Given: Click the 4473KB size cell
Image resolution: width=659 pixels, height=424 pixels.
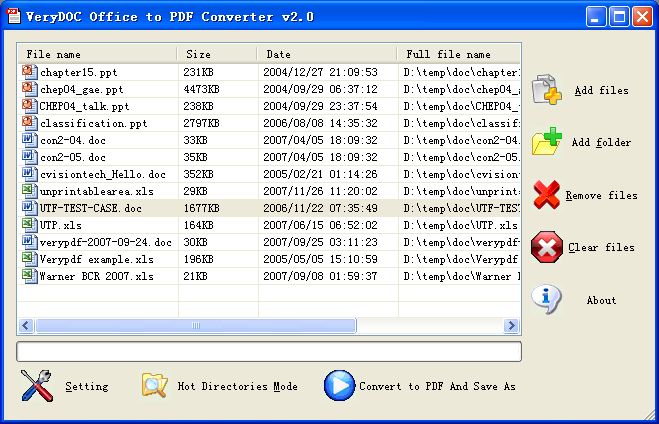Looking at the screenshot, I should pos(201,90).
